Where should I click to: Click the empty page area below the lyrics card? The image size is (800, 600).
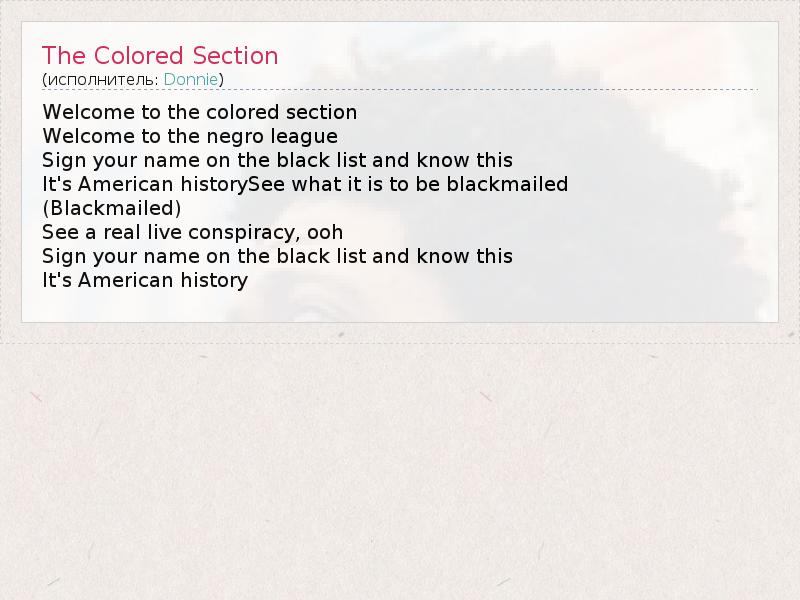click(x=400, y=460)
